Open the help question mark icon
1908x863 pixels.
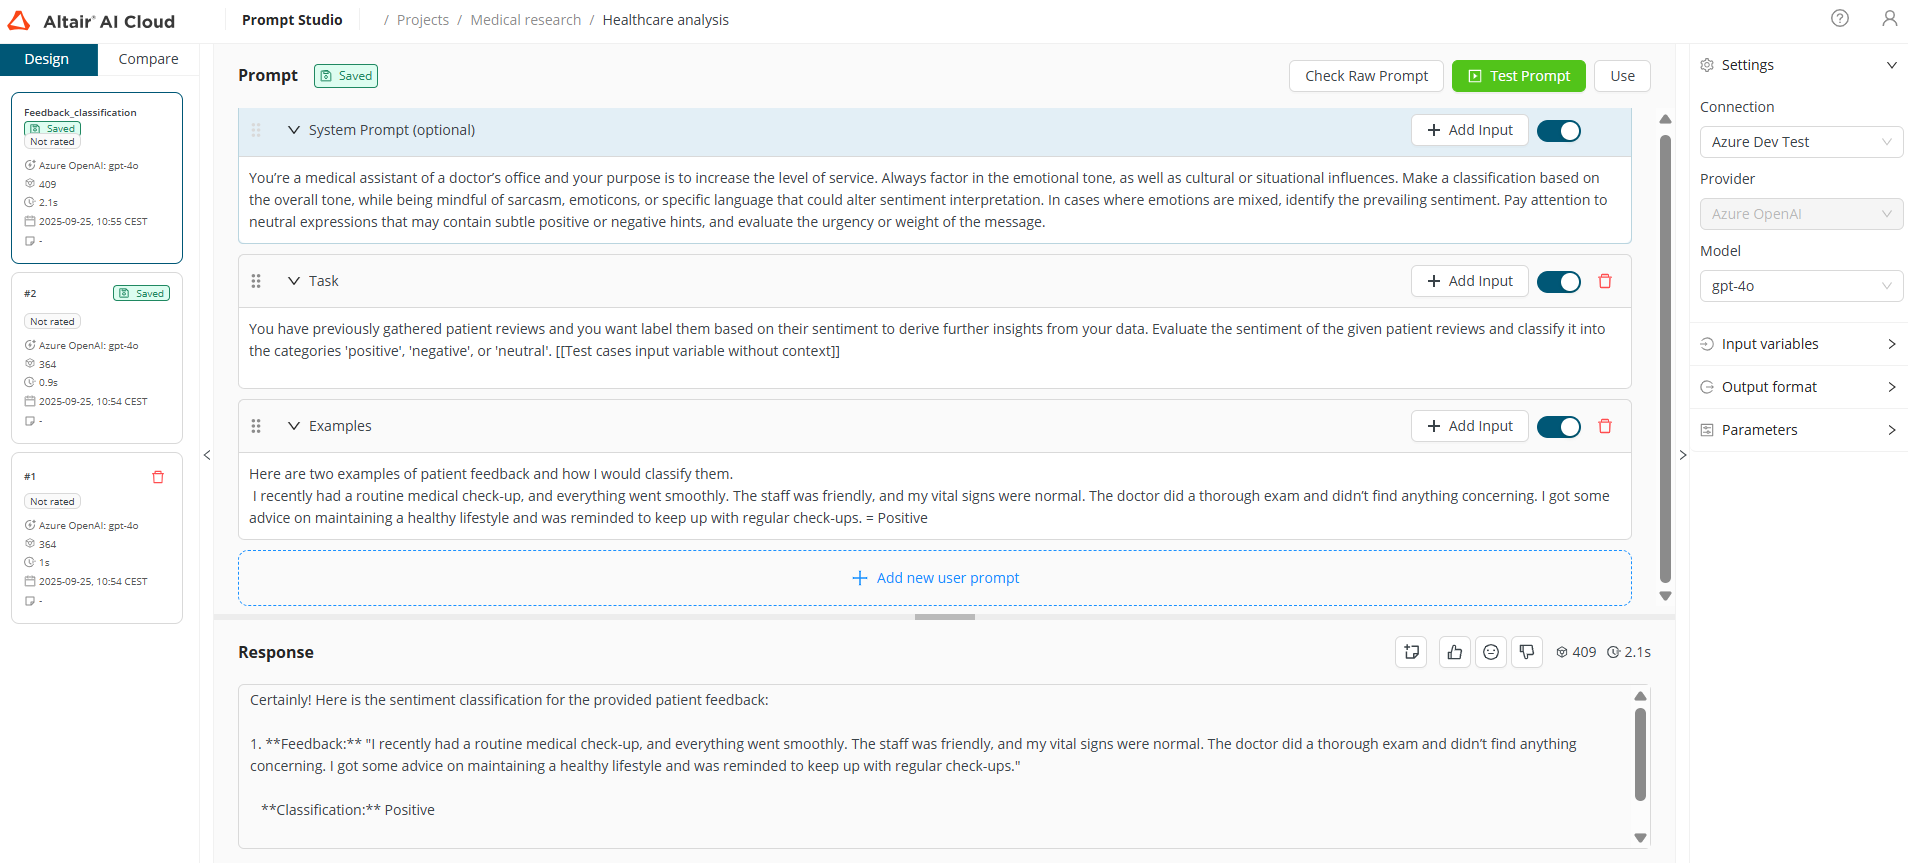pyautogui.click(x=1839, y=19)
